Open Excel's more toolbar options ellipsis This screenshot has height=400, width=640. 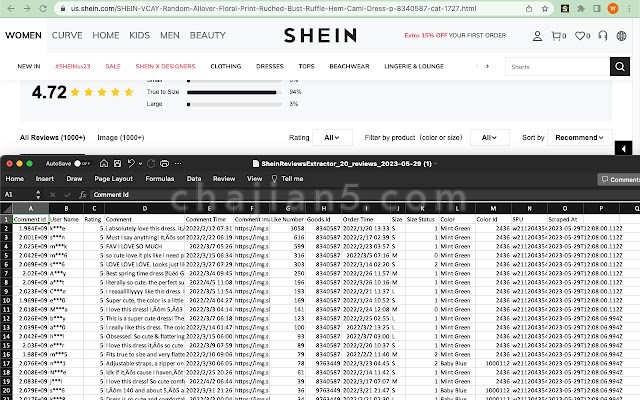pyautogui.click(x=178, y=164)
